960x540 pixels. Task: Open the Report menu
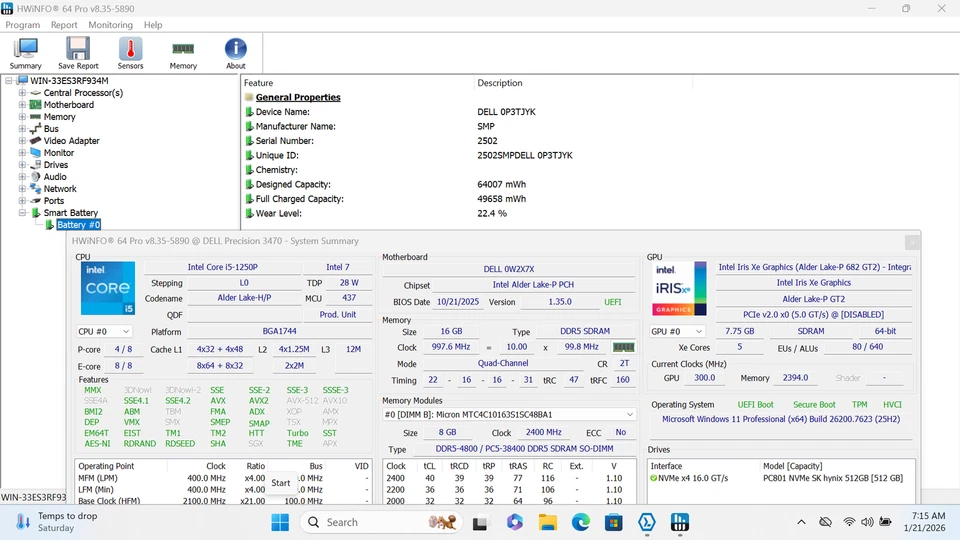pyautogui.click(x=64, y=25)
